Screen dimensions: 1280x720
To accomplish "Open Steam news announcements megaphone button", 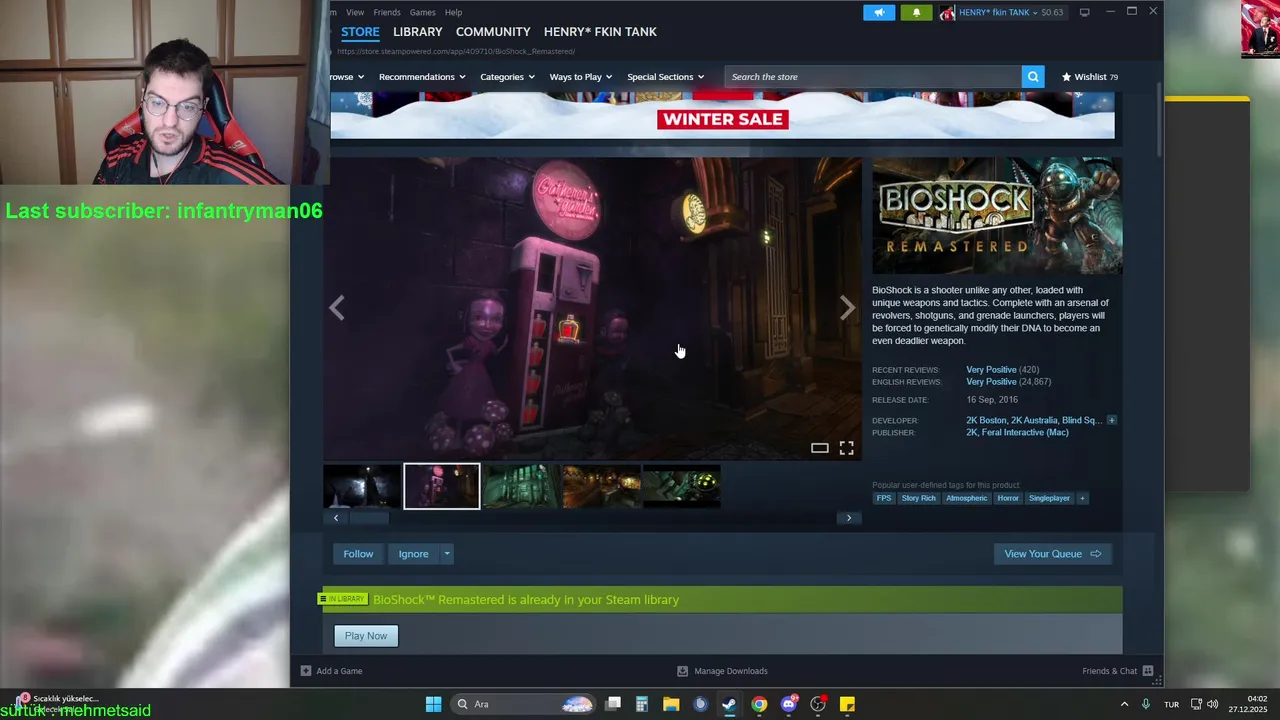I will coord(879,12).
